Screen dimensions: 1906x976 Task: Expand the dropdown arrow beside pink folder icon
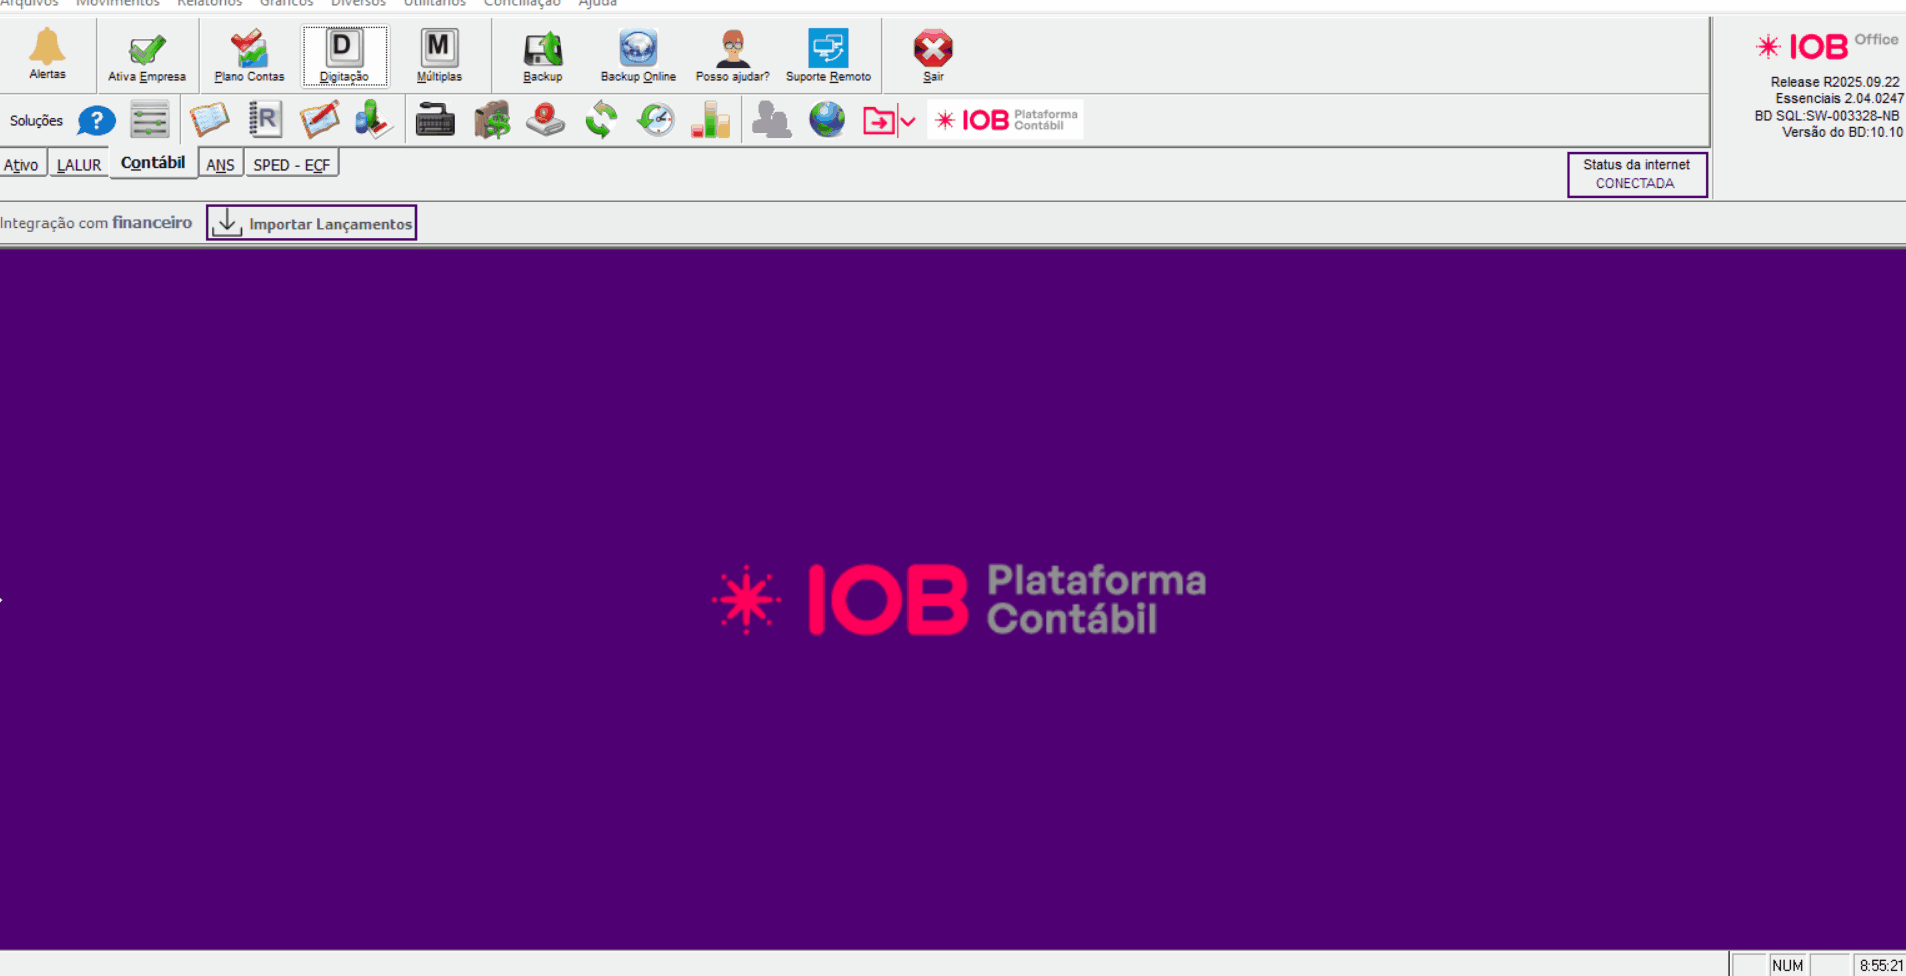point(908,122)
